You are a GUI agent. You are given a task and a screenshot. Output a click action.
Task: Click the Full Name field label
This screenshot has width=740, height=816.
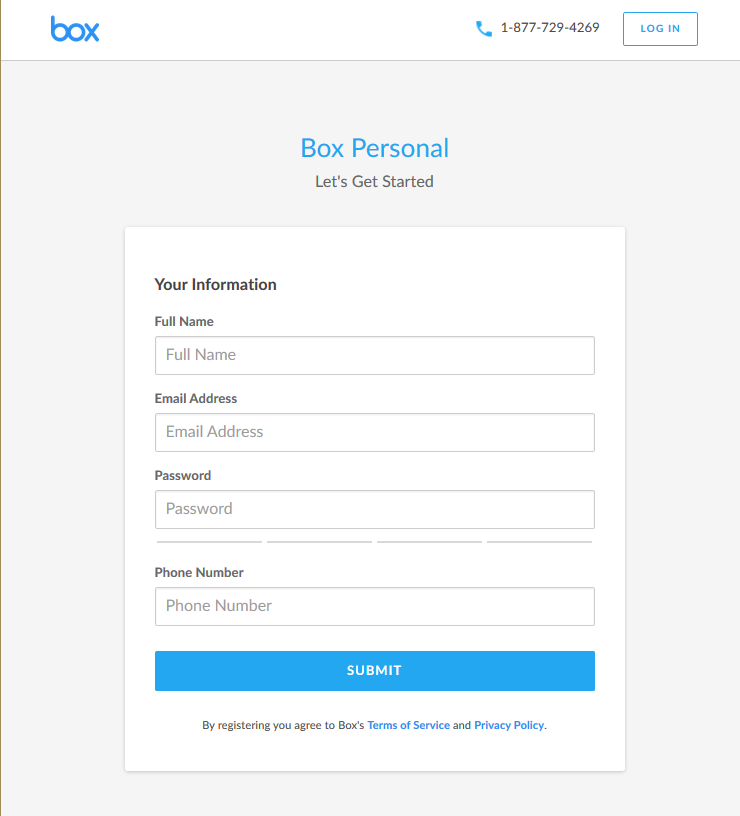[x=184, y=322]
